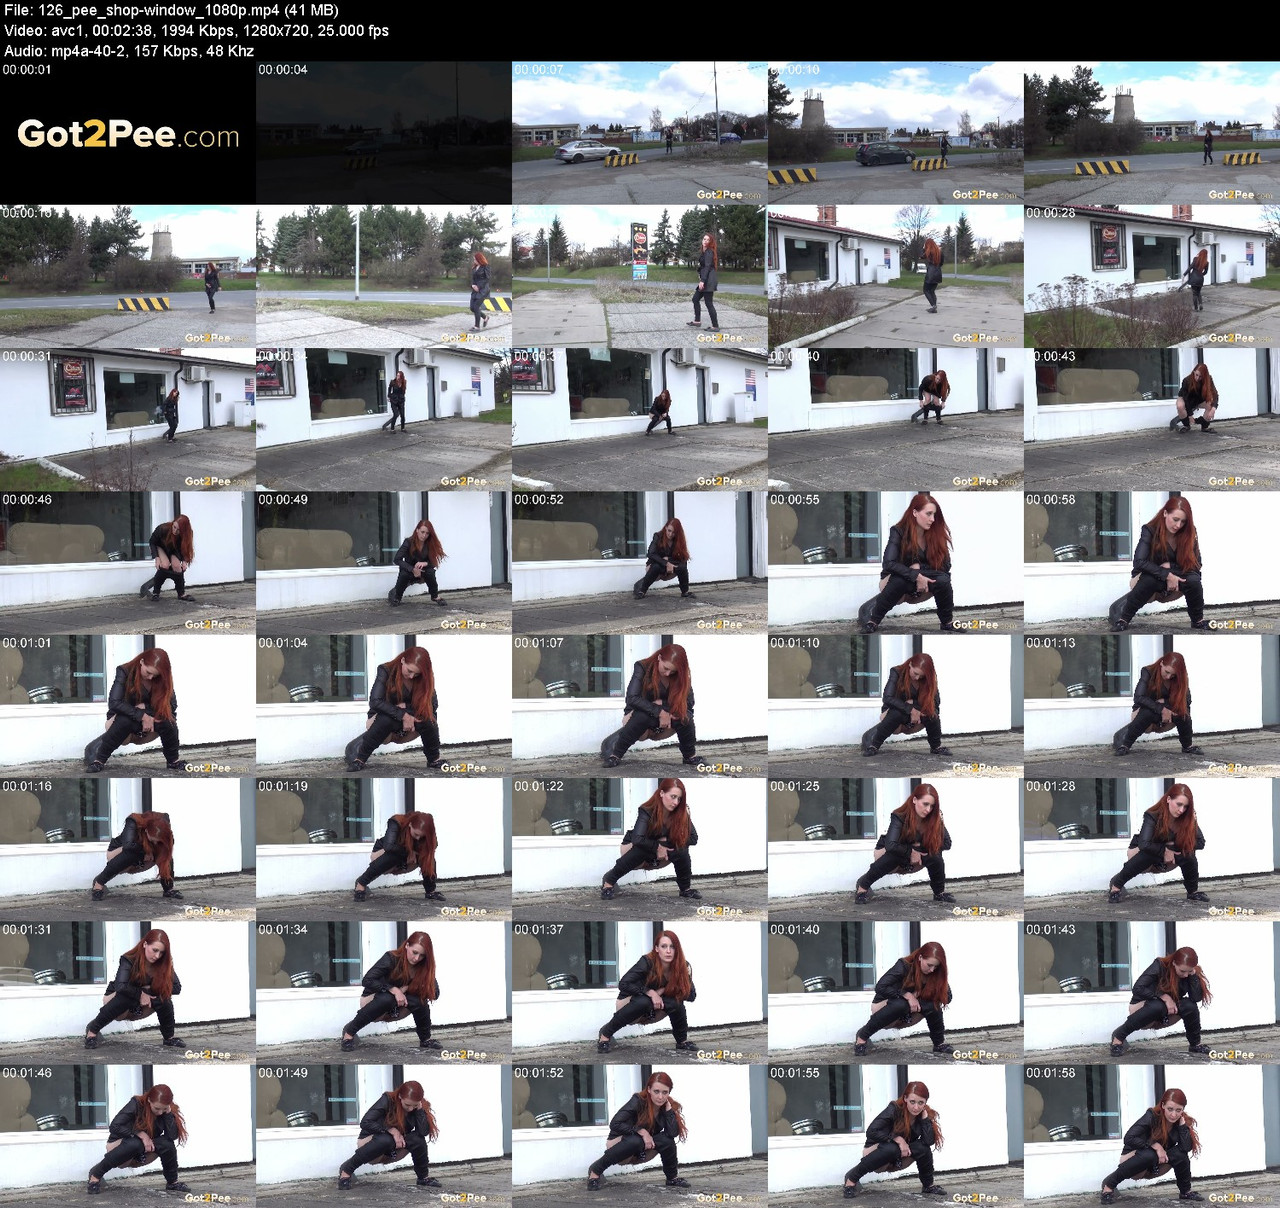Open the 00:00:43 crouching scene frame
The height and width of the screenshot is (1208, 1280).
[x=1152, y=416]
